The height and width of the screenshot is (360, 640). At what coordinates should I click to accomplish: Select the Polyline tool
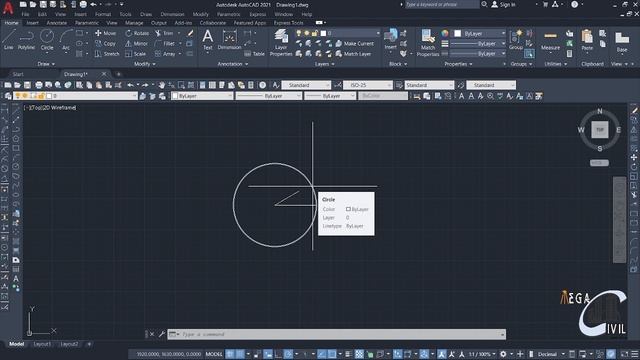(x=27, y=40)
